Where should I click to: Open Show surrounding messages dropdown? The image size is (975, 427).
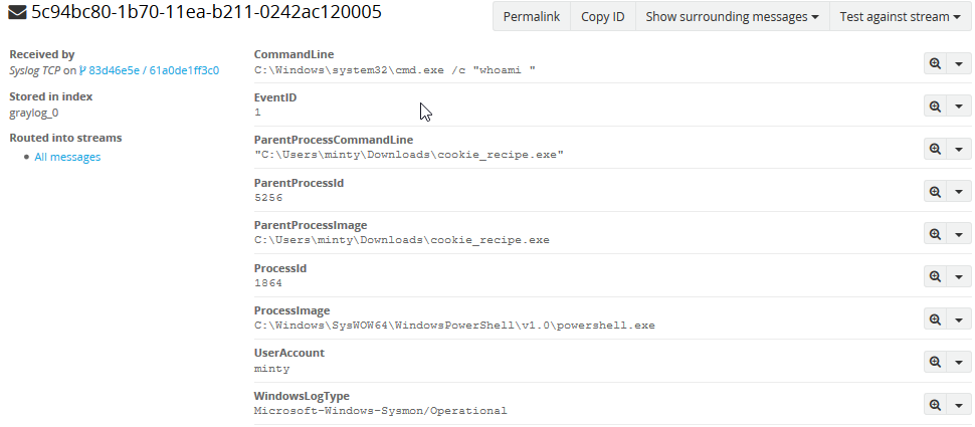733,17
